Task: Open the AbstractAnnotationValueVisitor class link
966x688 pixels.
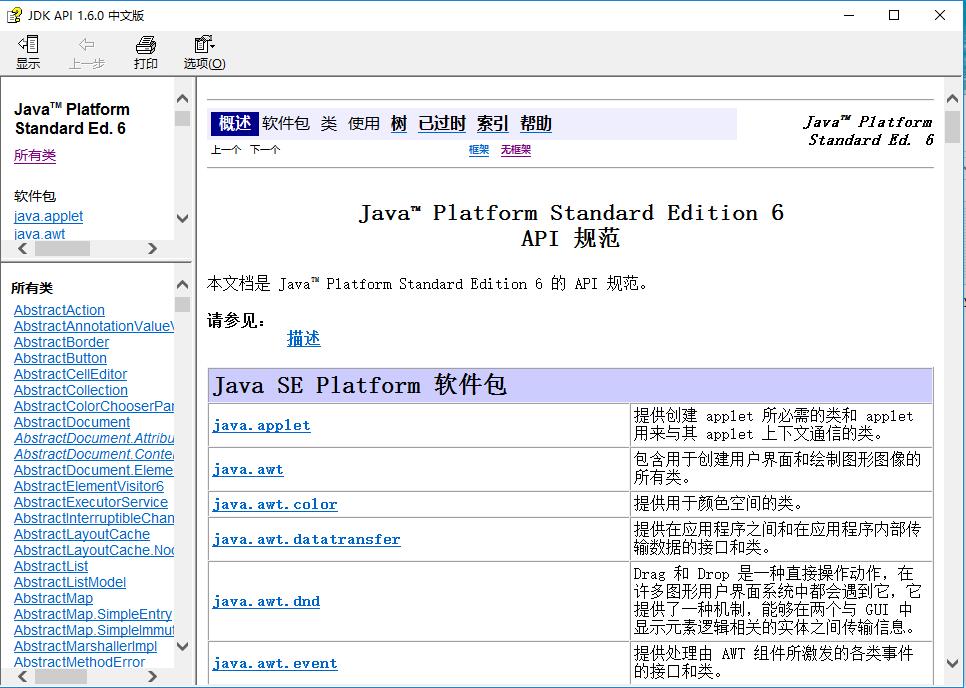Action: point(94,326)
